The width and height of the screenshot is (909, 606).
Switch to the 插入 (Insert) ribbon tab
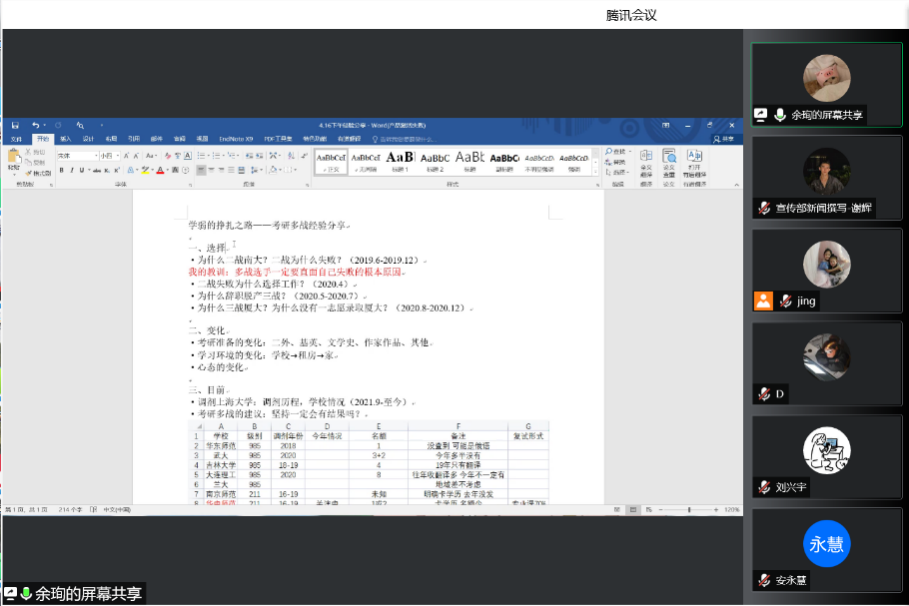pos(65,138)
